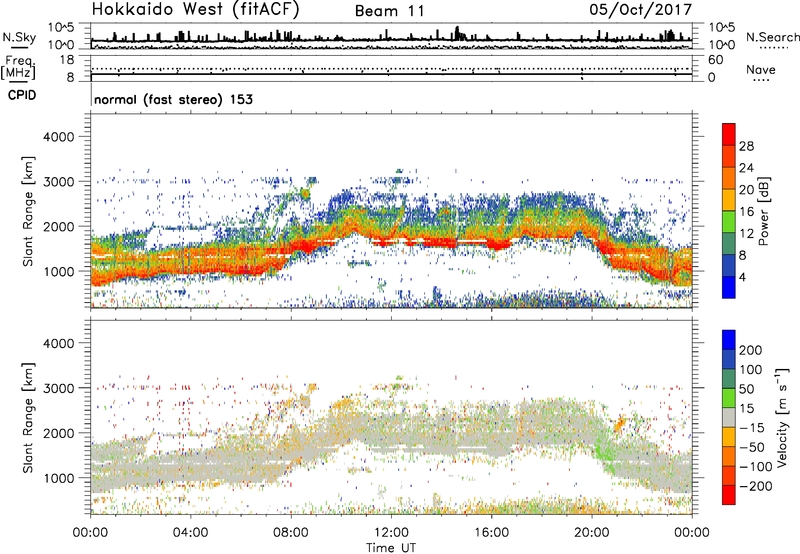Image resolution: width=800 pixels, height=554 pixels.
Task: Click the green velocity patch near 20:30 UT
Action: pyautogui.click(x=606, y=451)
